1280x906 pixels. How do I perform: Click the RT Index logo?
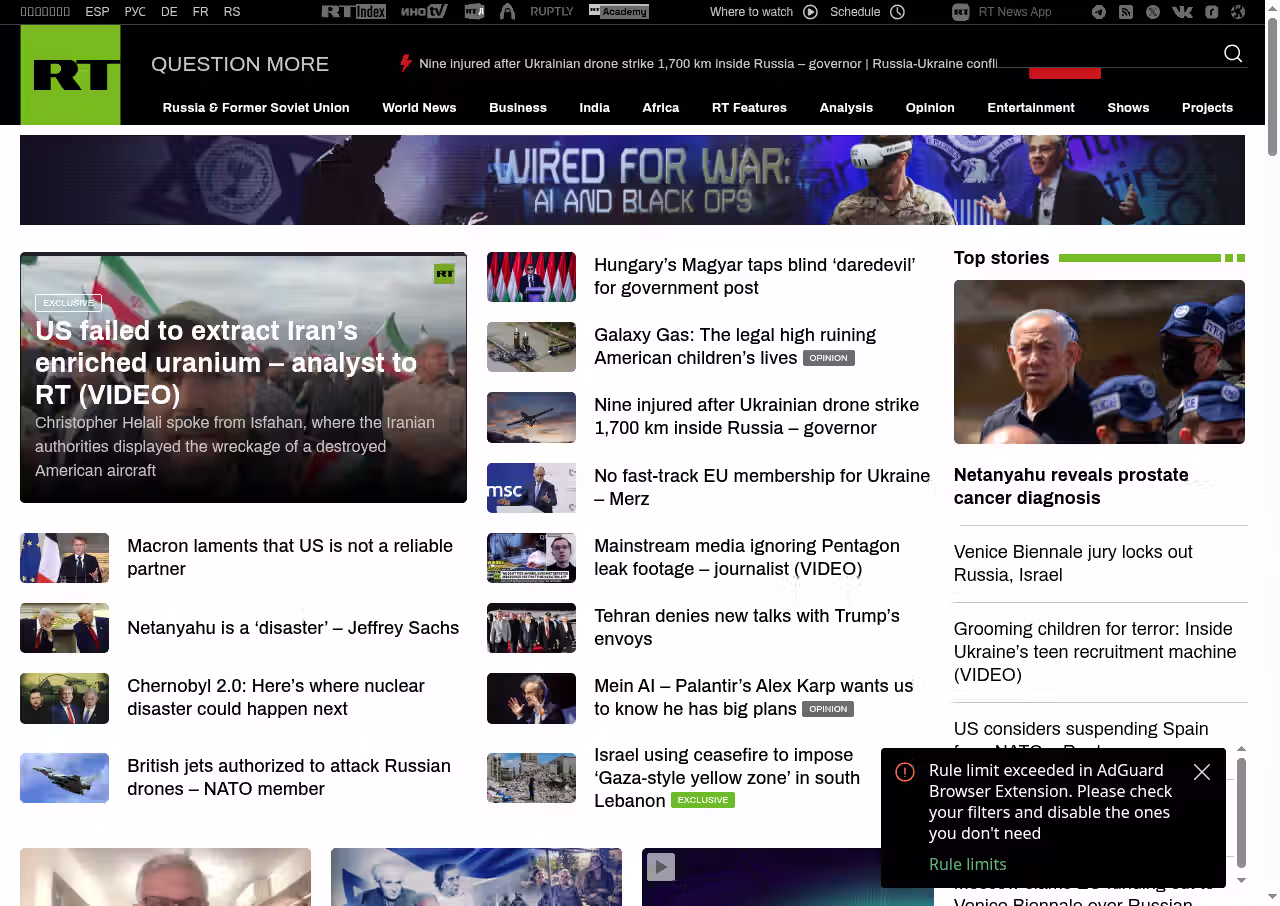(x=353, y=12)
